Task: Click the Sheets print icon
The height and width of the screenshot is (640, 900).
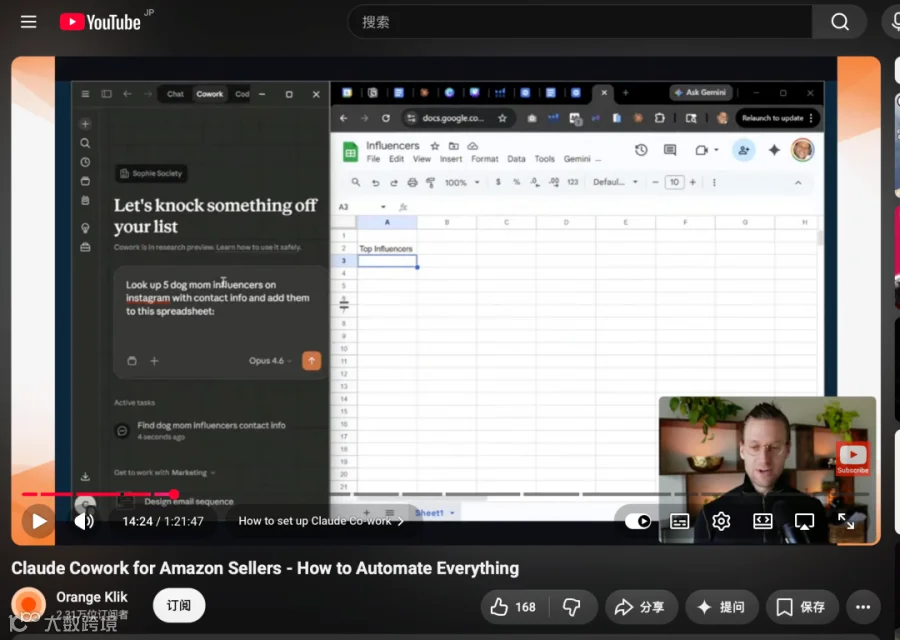Action: point(412,183)
